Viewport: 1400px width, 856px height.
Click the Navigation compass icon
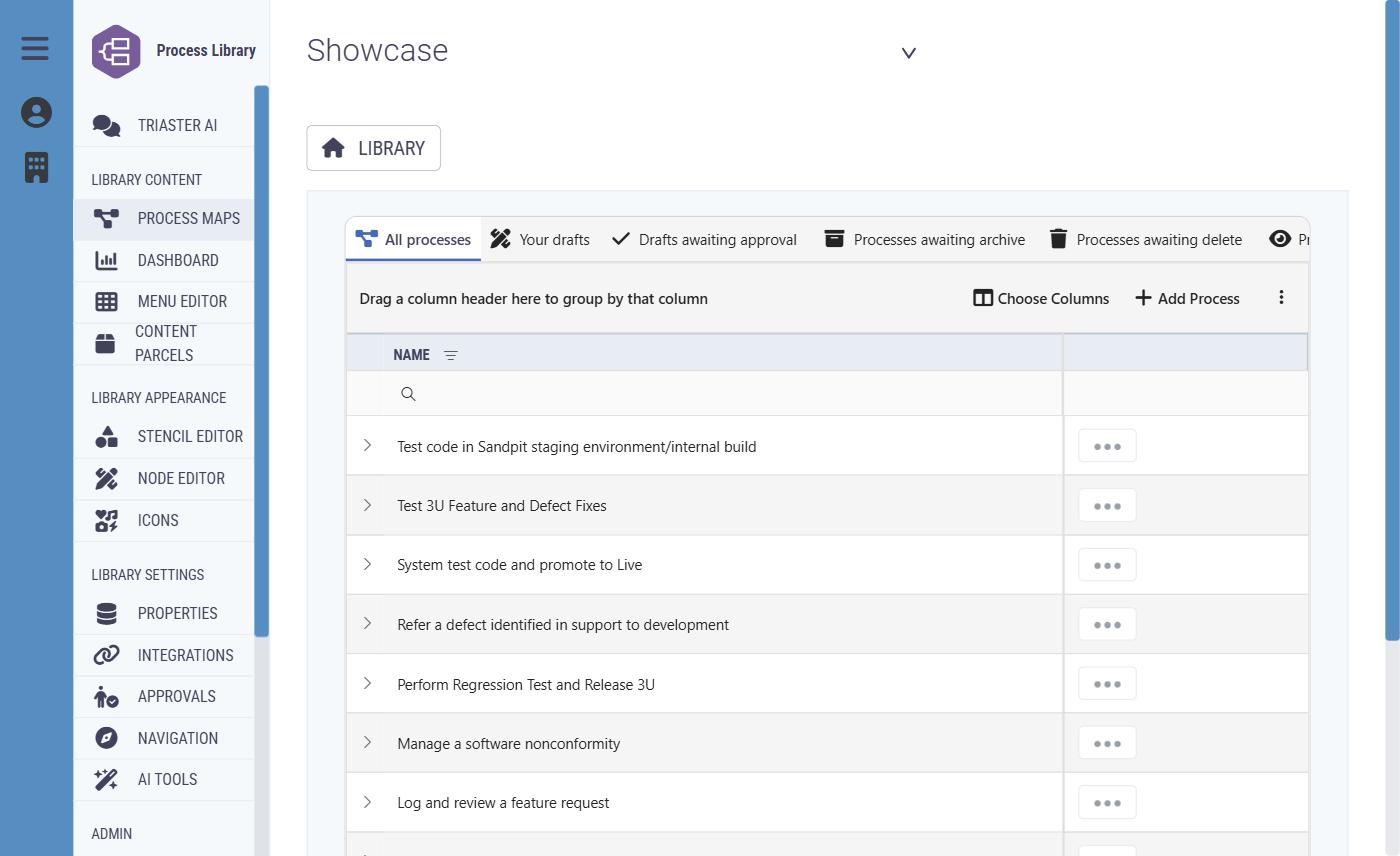pos(106,738)
